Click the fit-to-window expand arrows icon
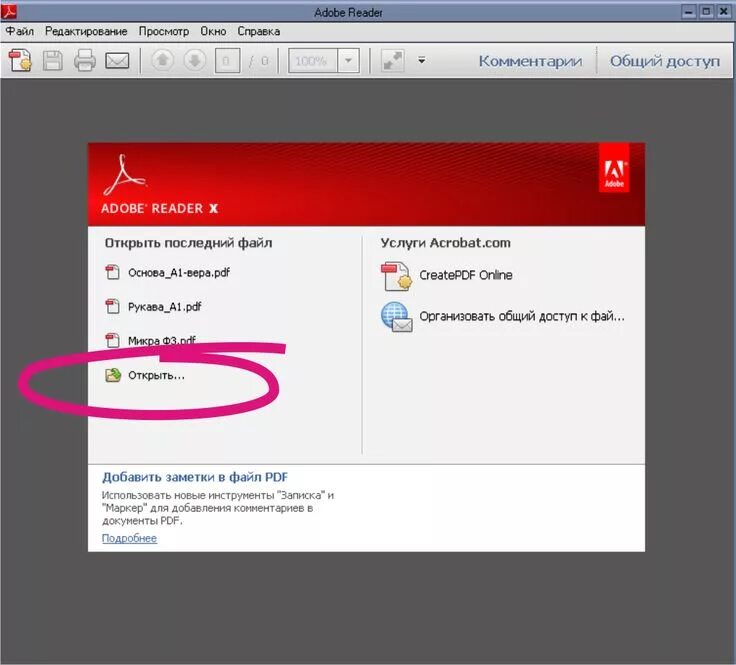Viewport: 736px width, 665px height. (x=392, y=61)
